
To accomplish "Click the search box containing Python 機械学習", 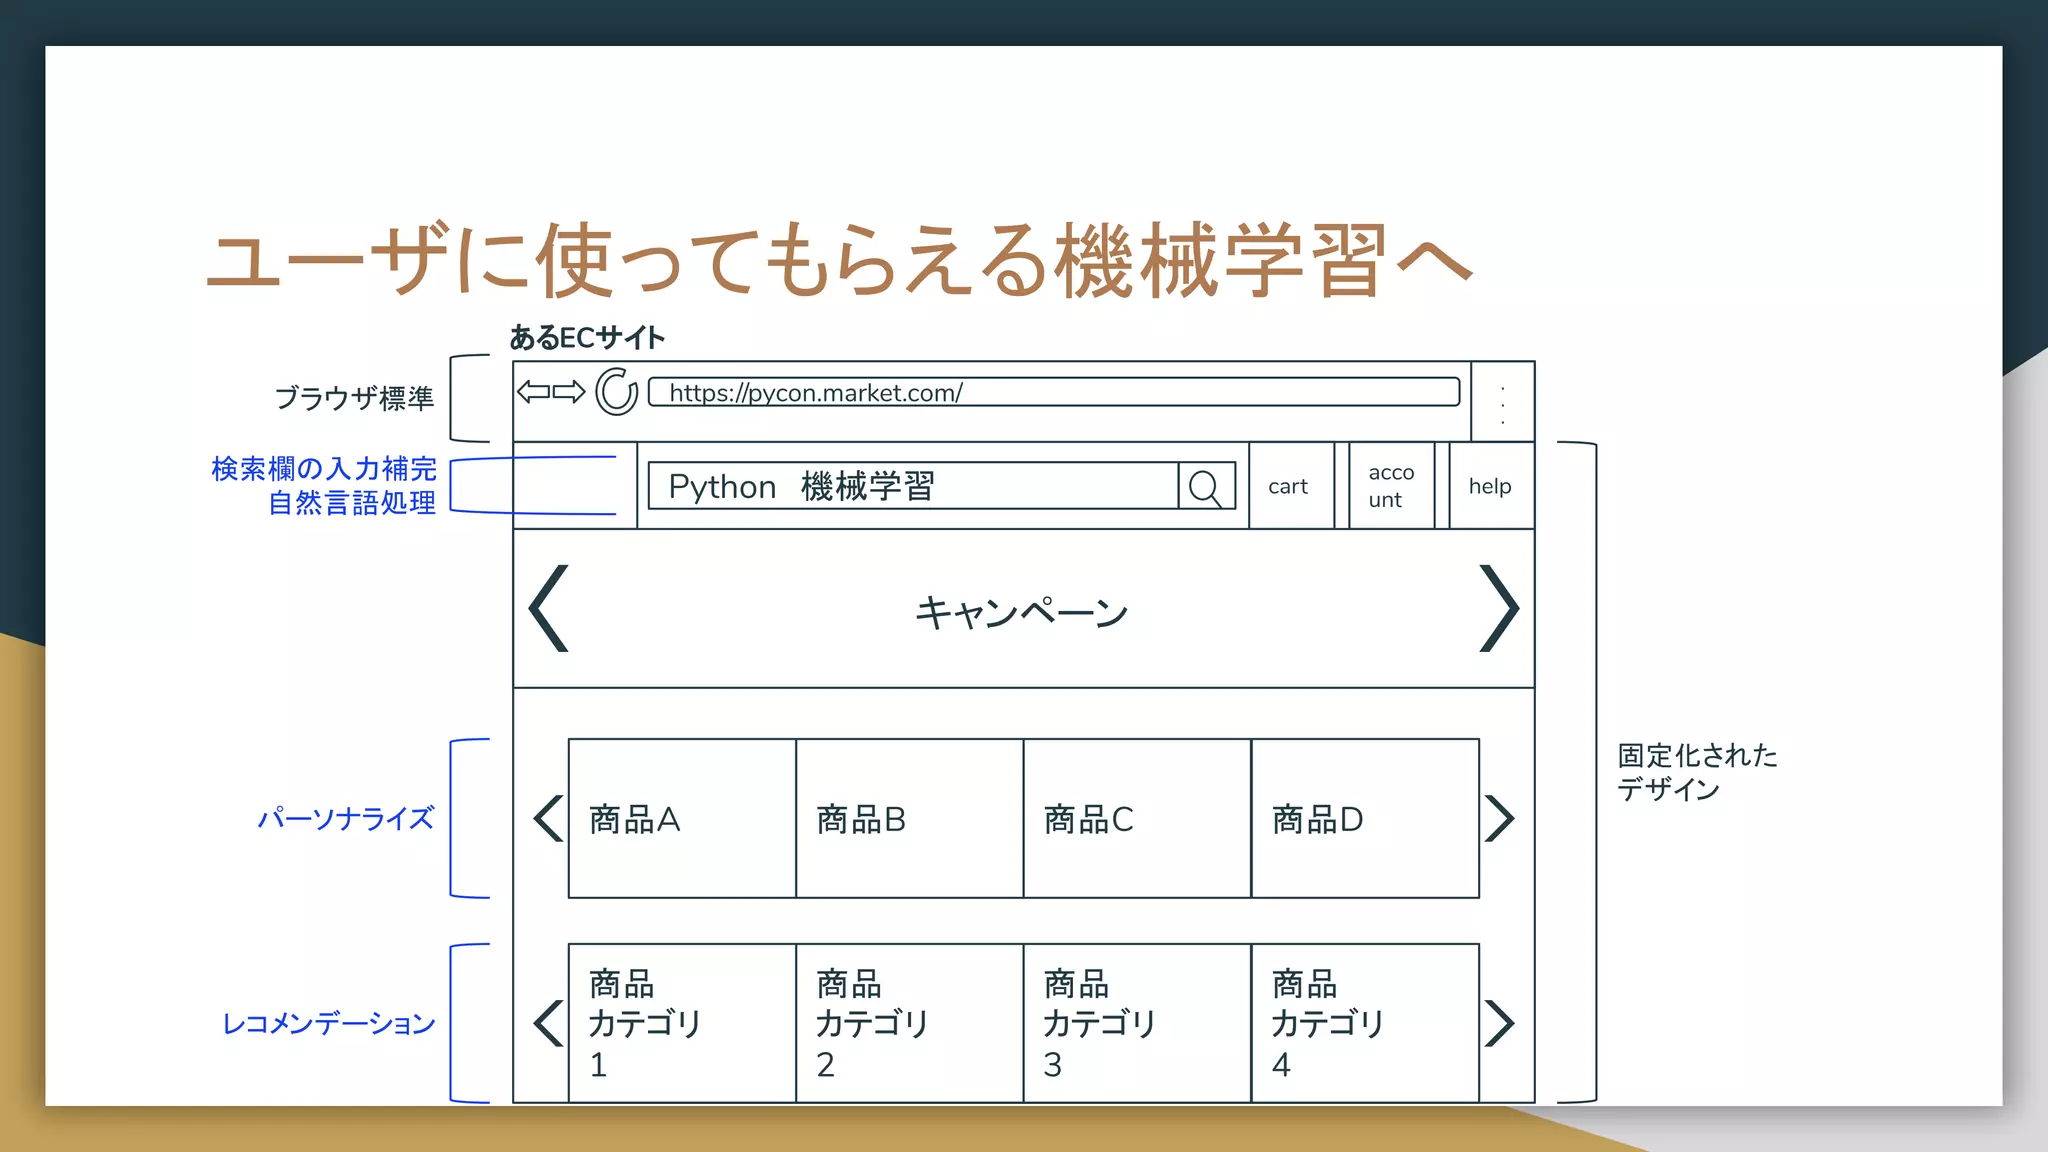I will tap(913, 486).
